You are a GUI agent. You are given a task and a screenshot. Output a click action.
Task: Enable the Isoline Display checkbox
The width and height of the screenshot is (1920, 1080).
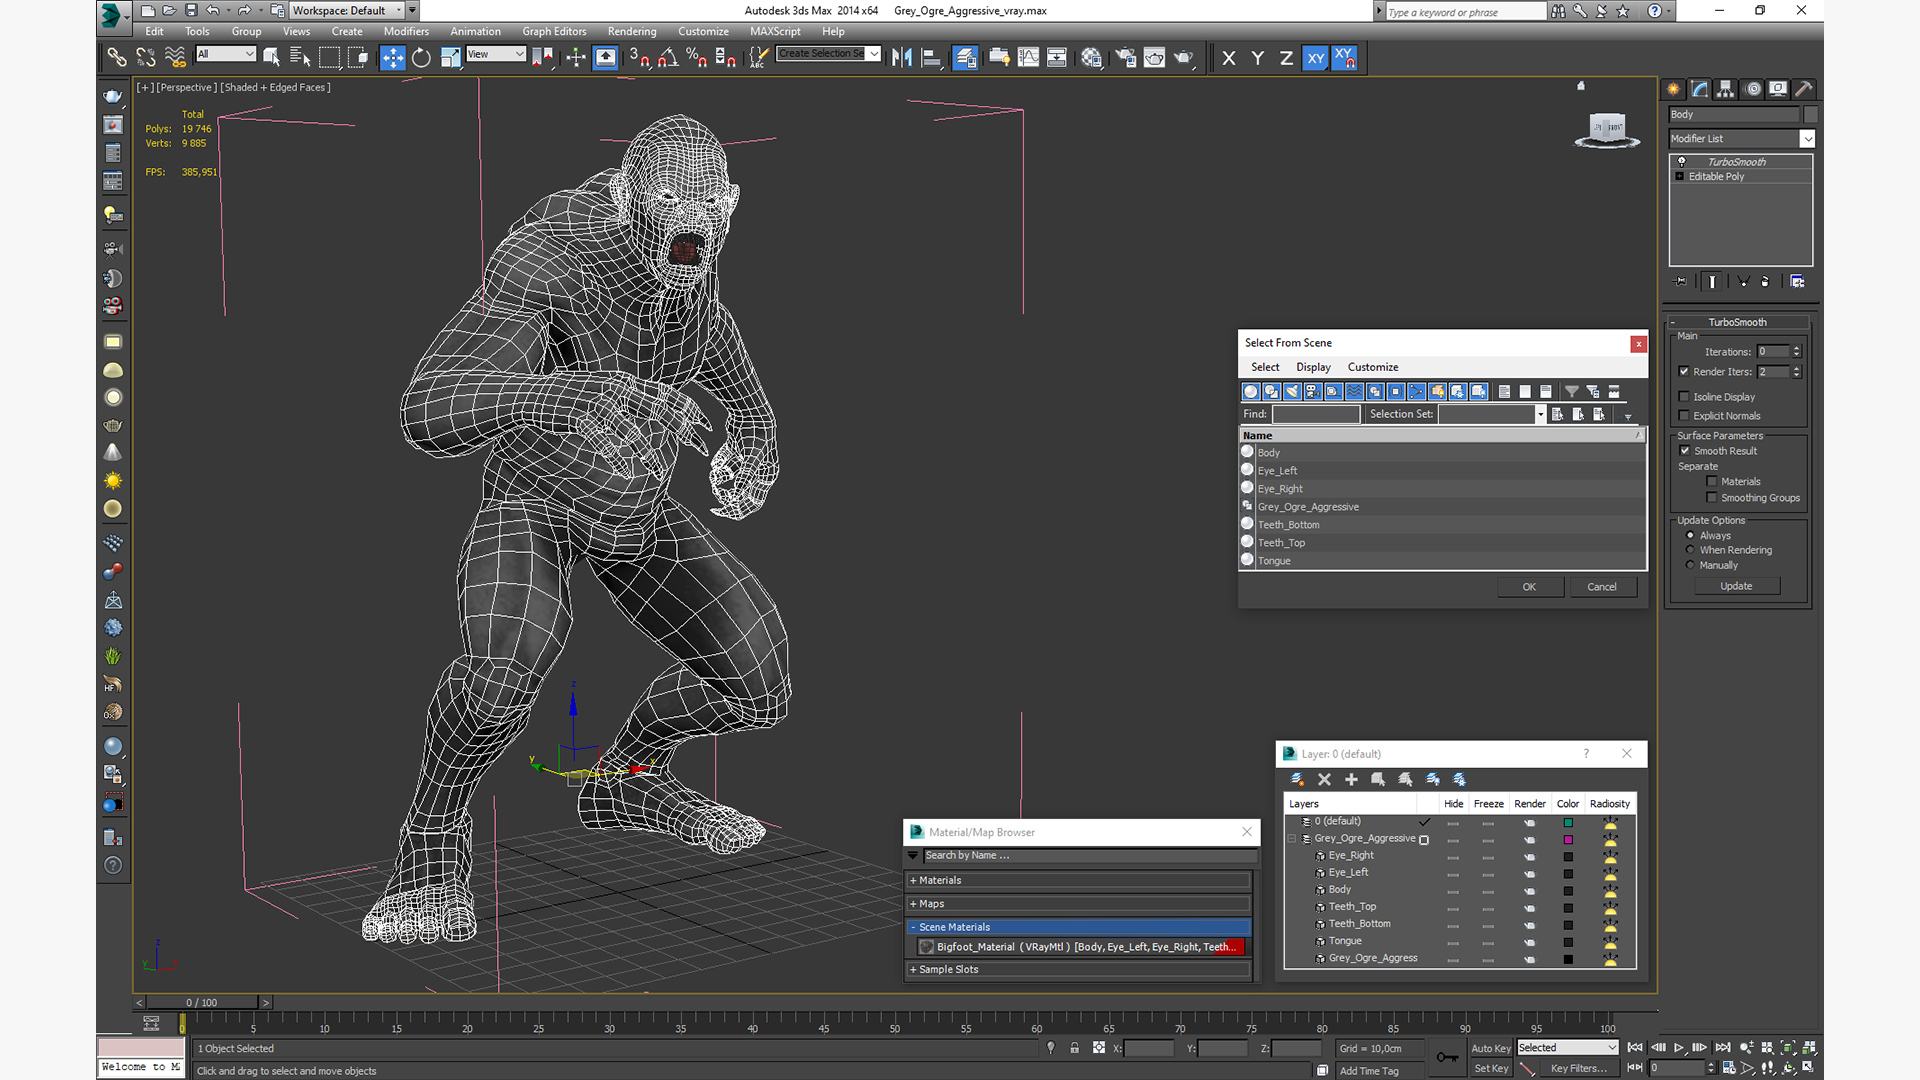(x=1684, y=397)
